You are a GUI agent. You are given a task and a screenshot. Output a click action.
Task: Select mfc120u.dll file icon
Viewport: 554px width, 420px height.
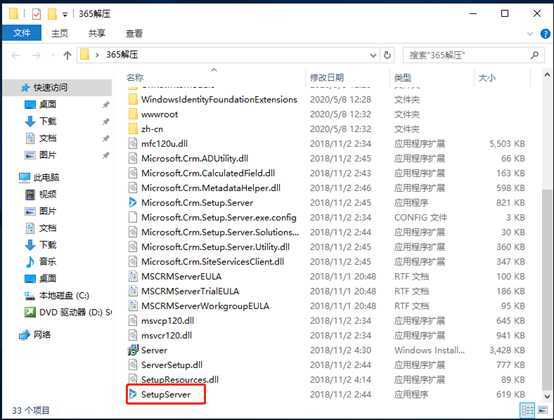tap(133, 143)
